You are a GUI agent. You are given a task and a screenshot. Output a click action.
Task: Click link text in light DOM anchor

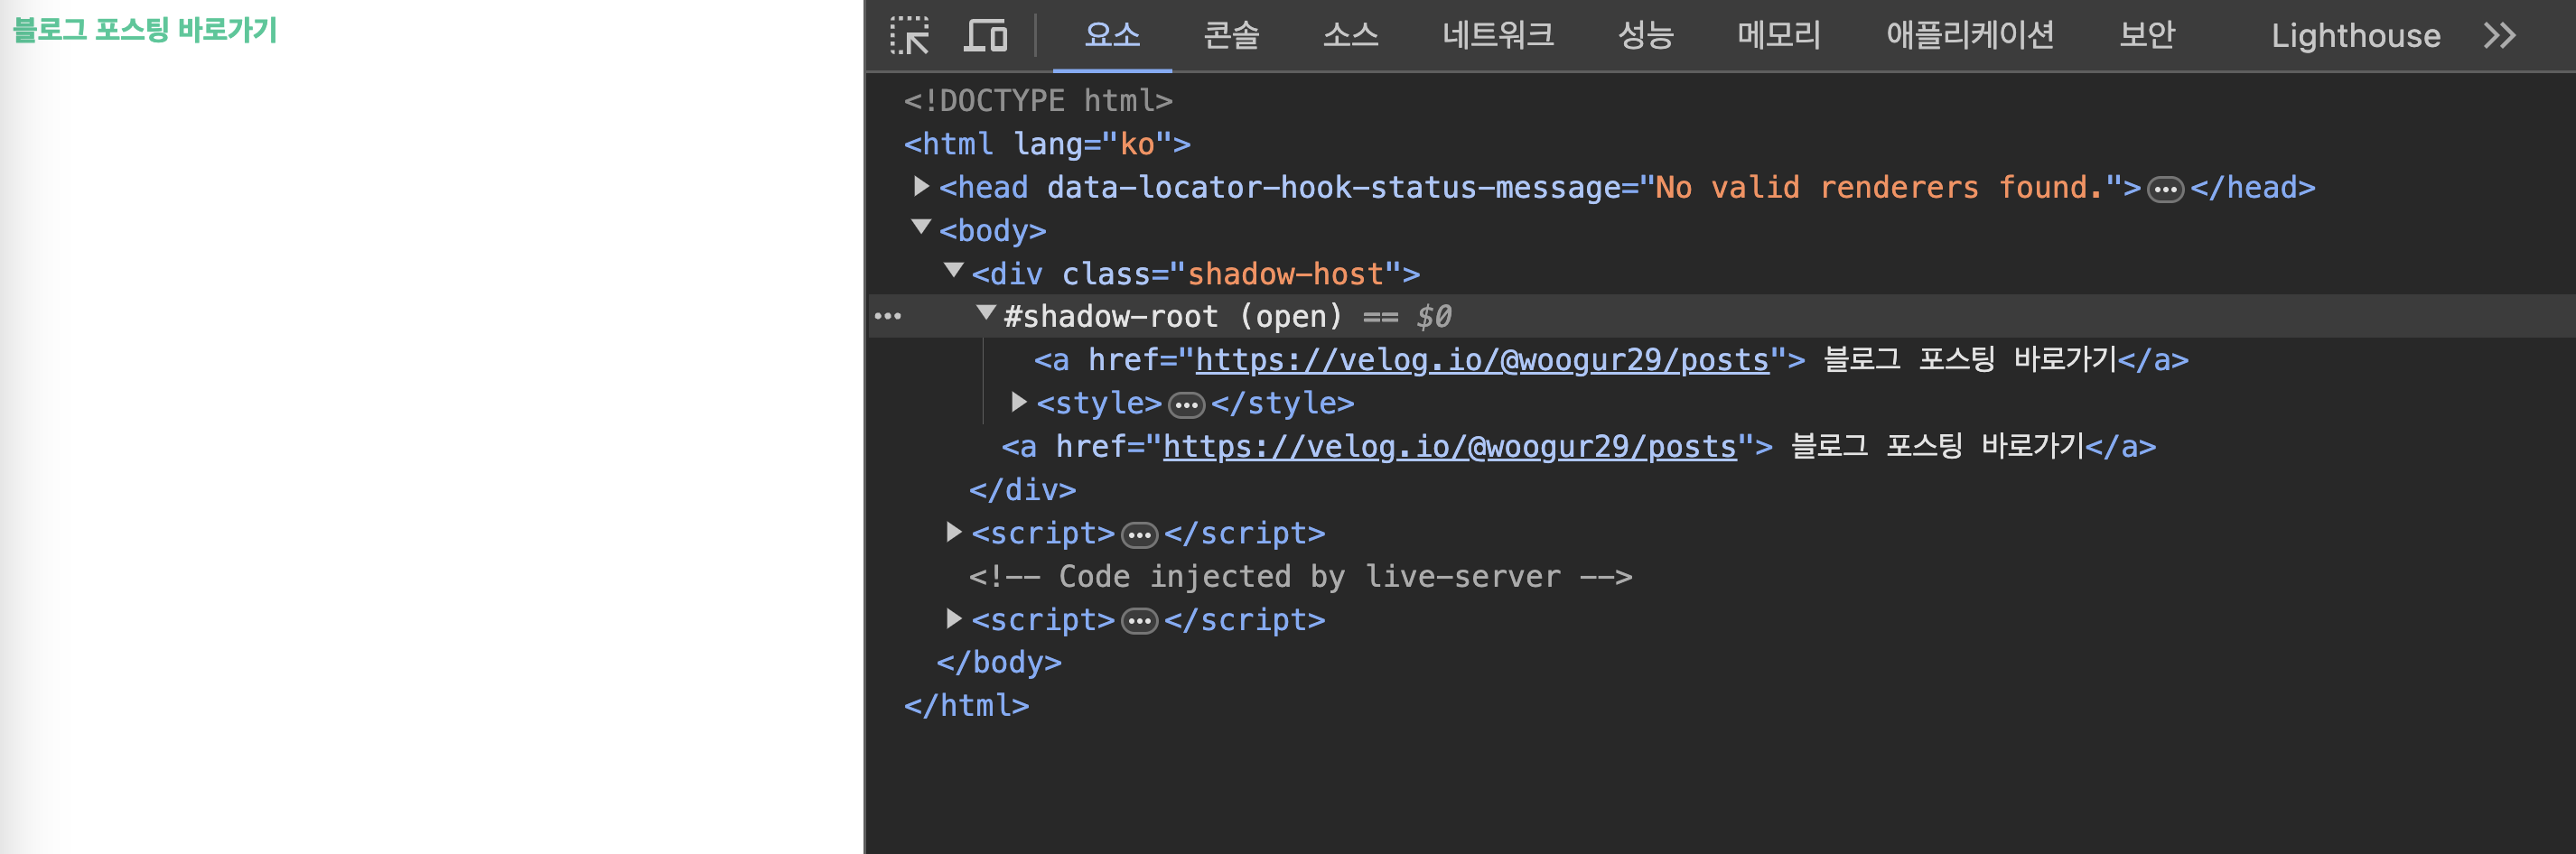(1938, 447)
